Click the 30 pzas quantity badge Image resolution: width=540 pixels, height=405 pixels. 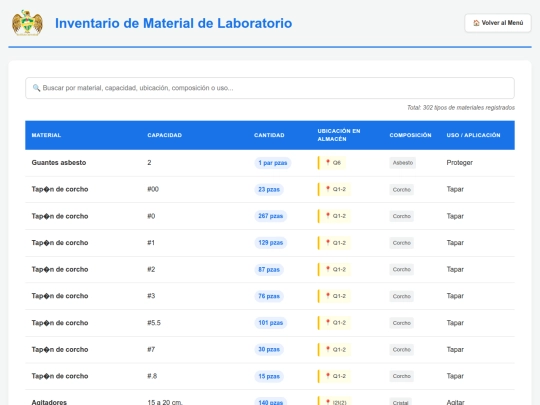point(269,350)
